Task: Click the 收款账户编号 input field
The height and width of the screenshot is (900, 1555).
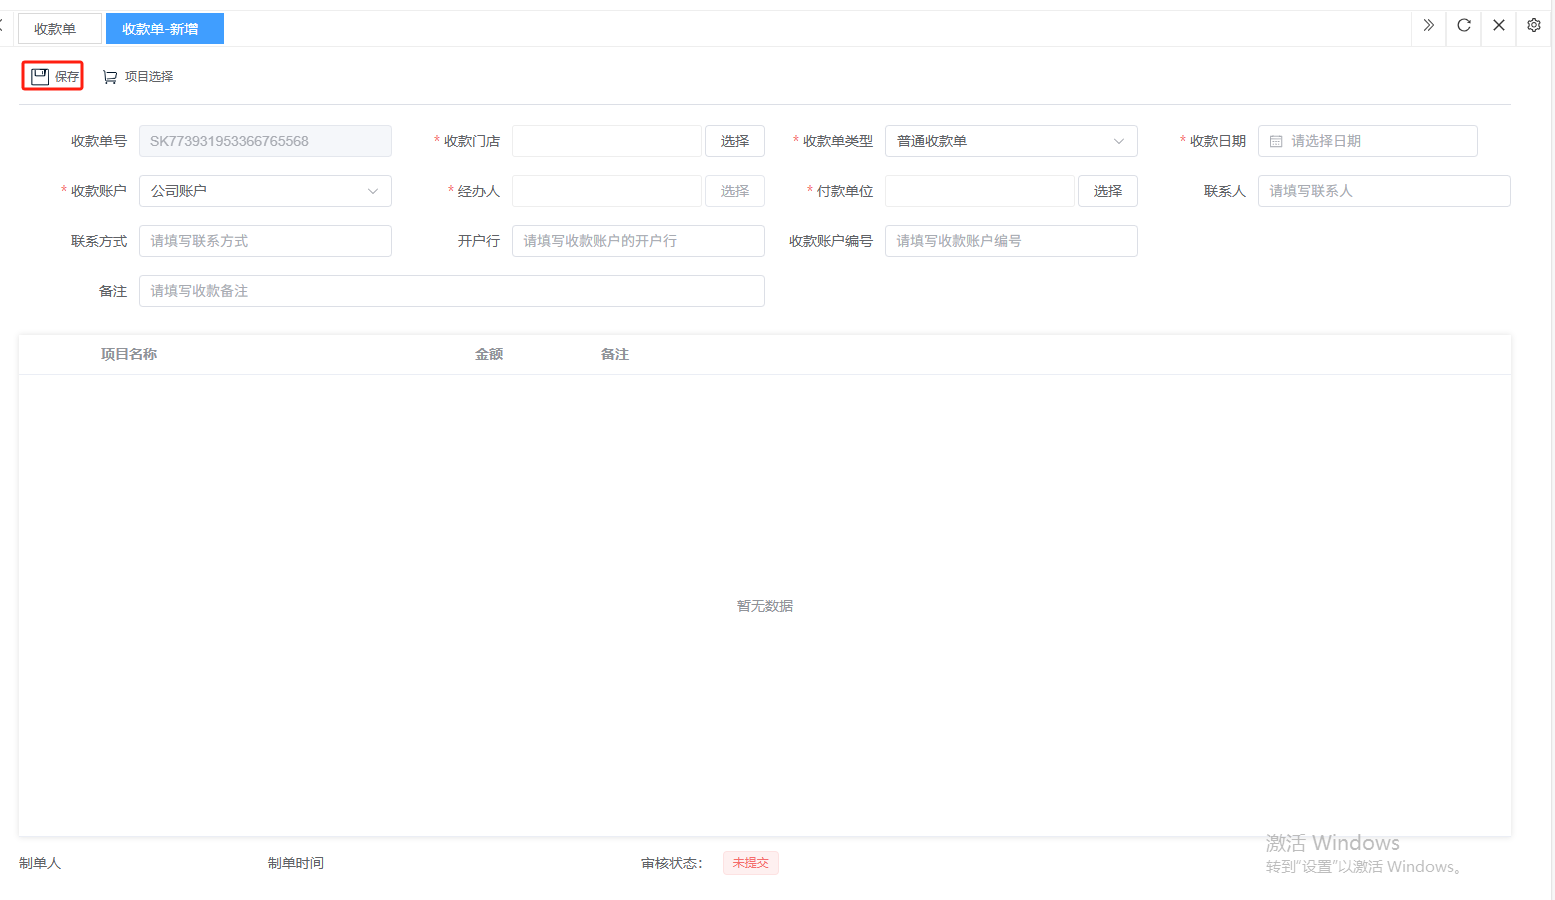Action: (1010, 241)
